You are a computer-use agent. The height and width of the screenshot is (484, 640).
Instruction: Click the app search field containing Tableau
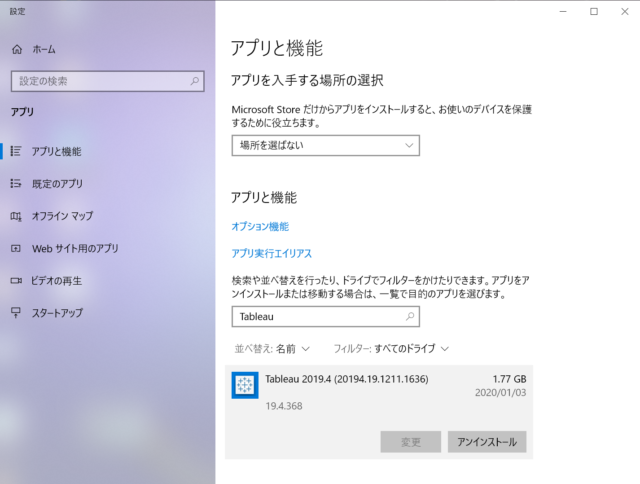point(325,316)
